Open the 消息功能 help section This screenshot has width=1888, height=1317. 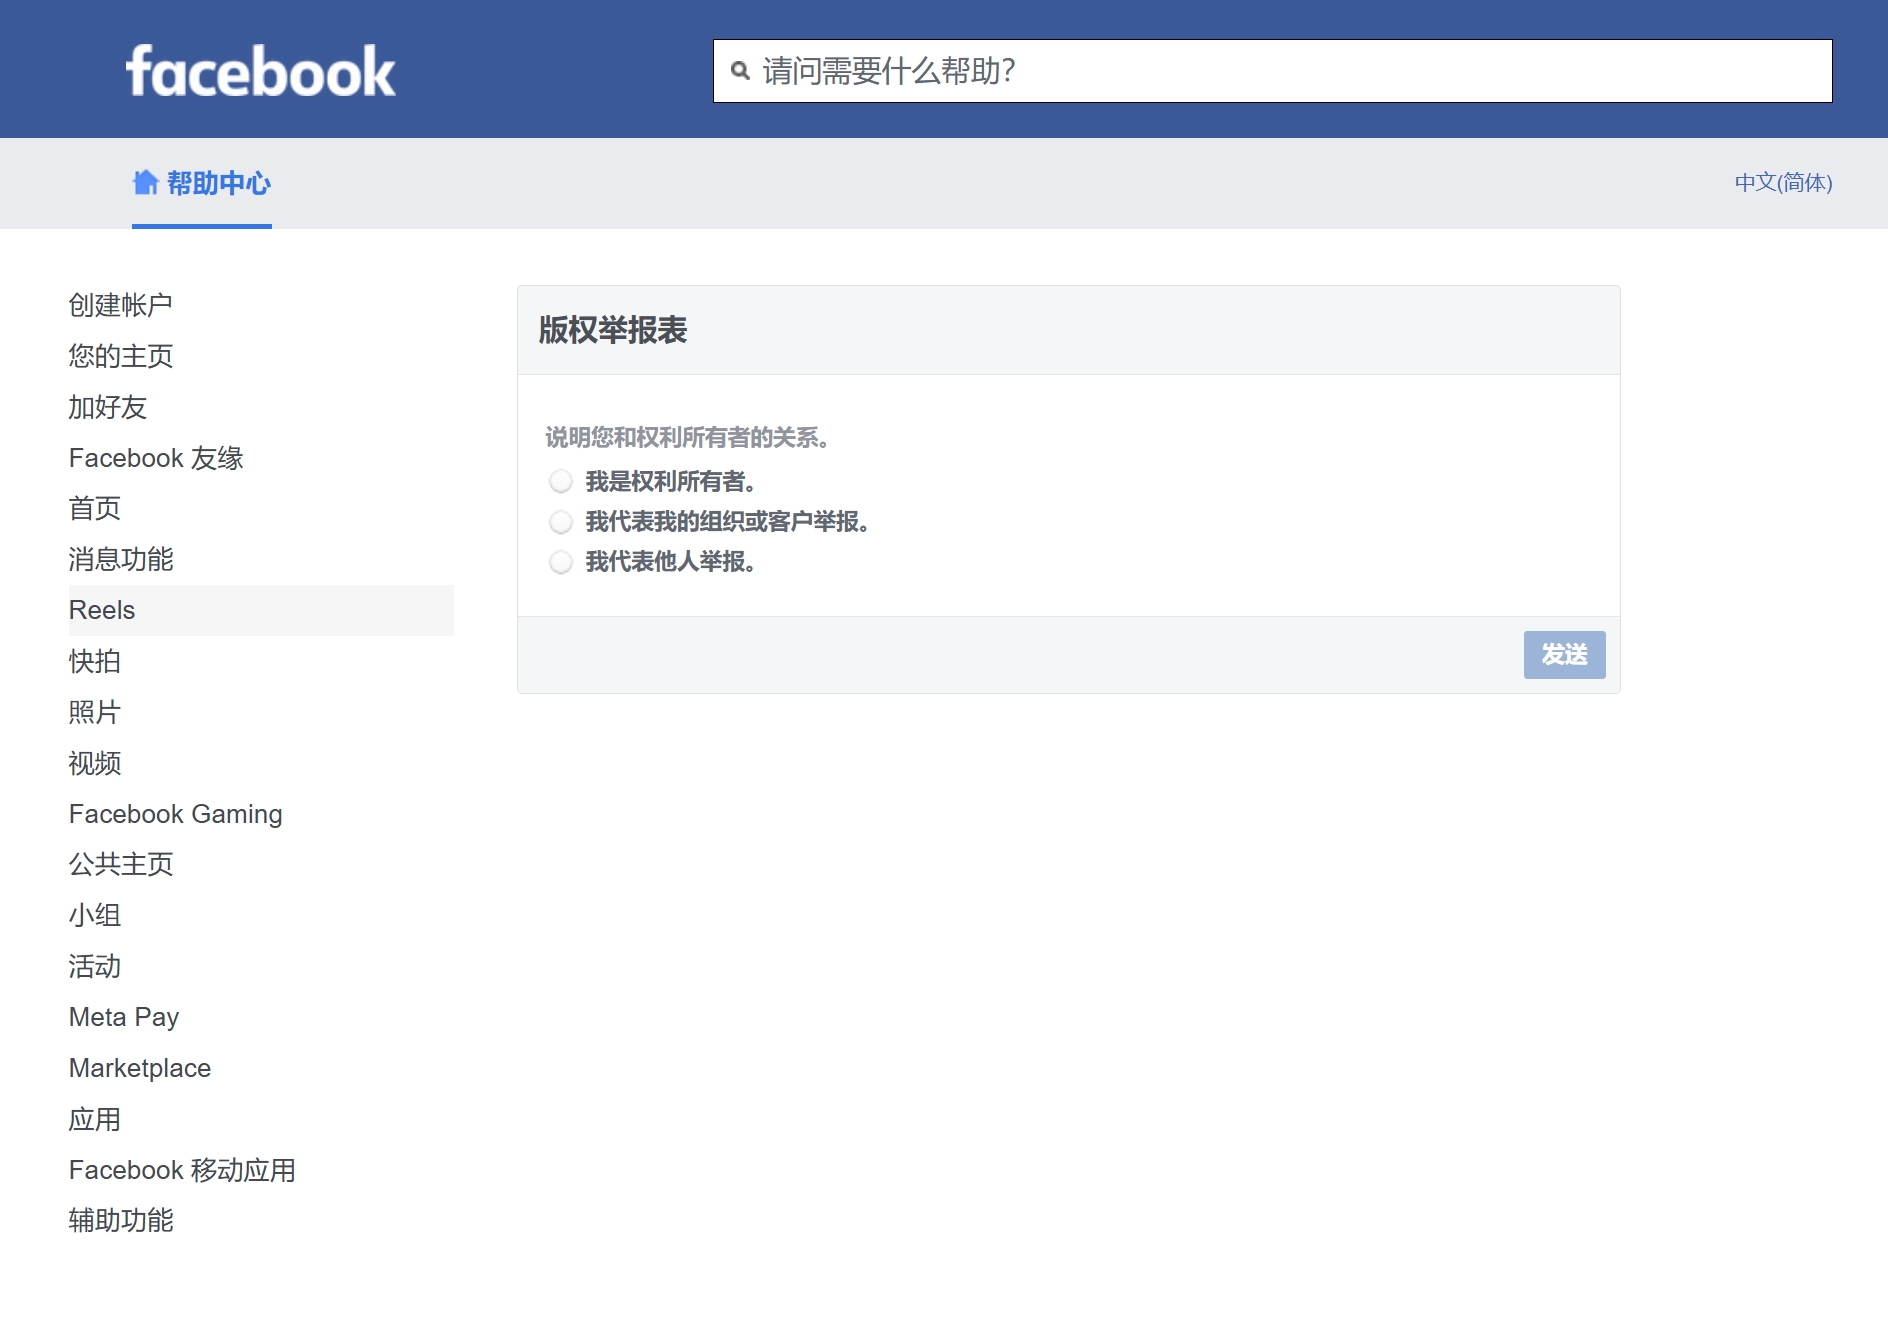pos(120,559)
